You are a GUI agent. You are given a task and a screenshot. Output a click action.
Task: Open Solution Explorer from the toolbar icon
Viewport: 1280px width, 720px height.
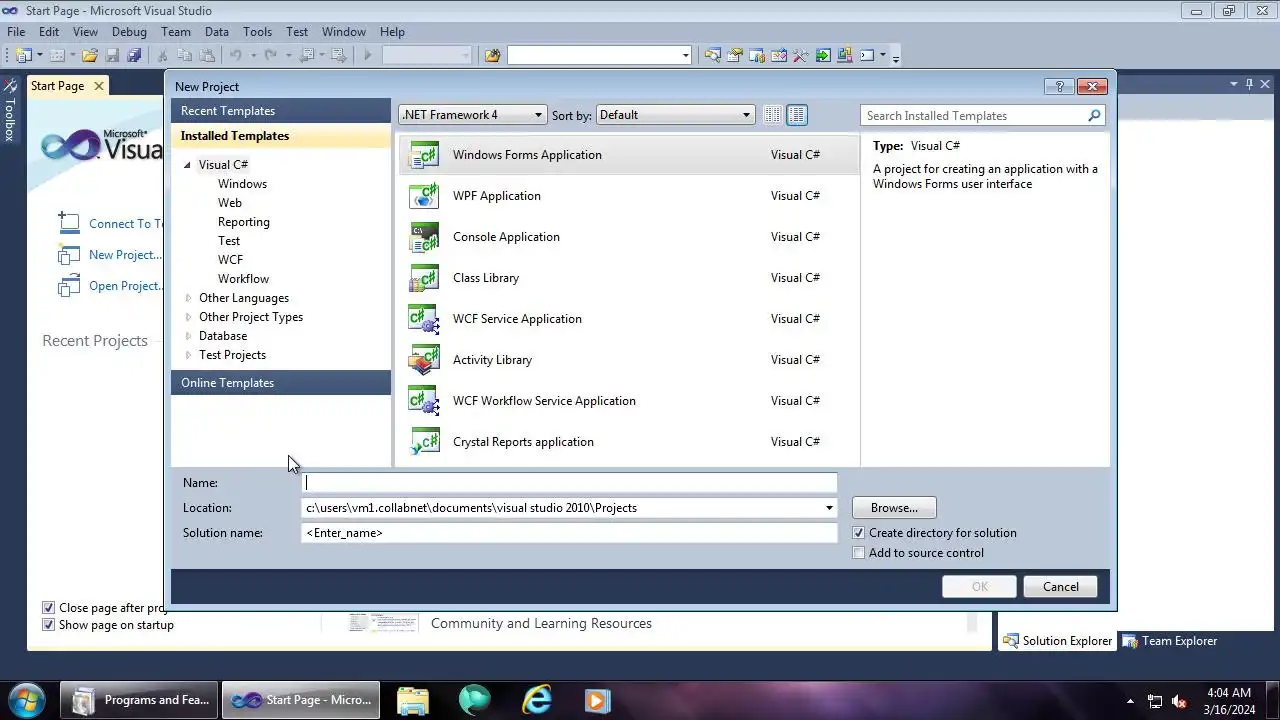click(713, 56)
